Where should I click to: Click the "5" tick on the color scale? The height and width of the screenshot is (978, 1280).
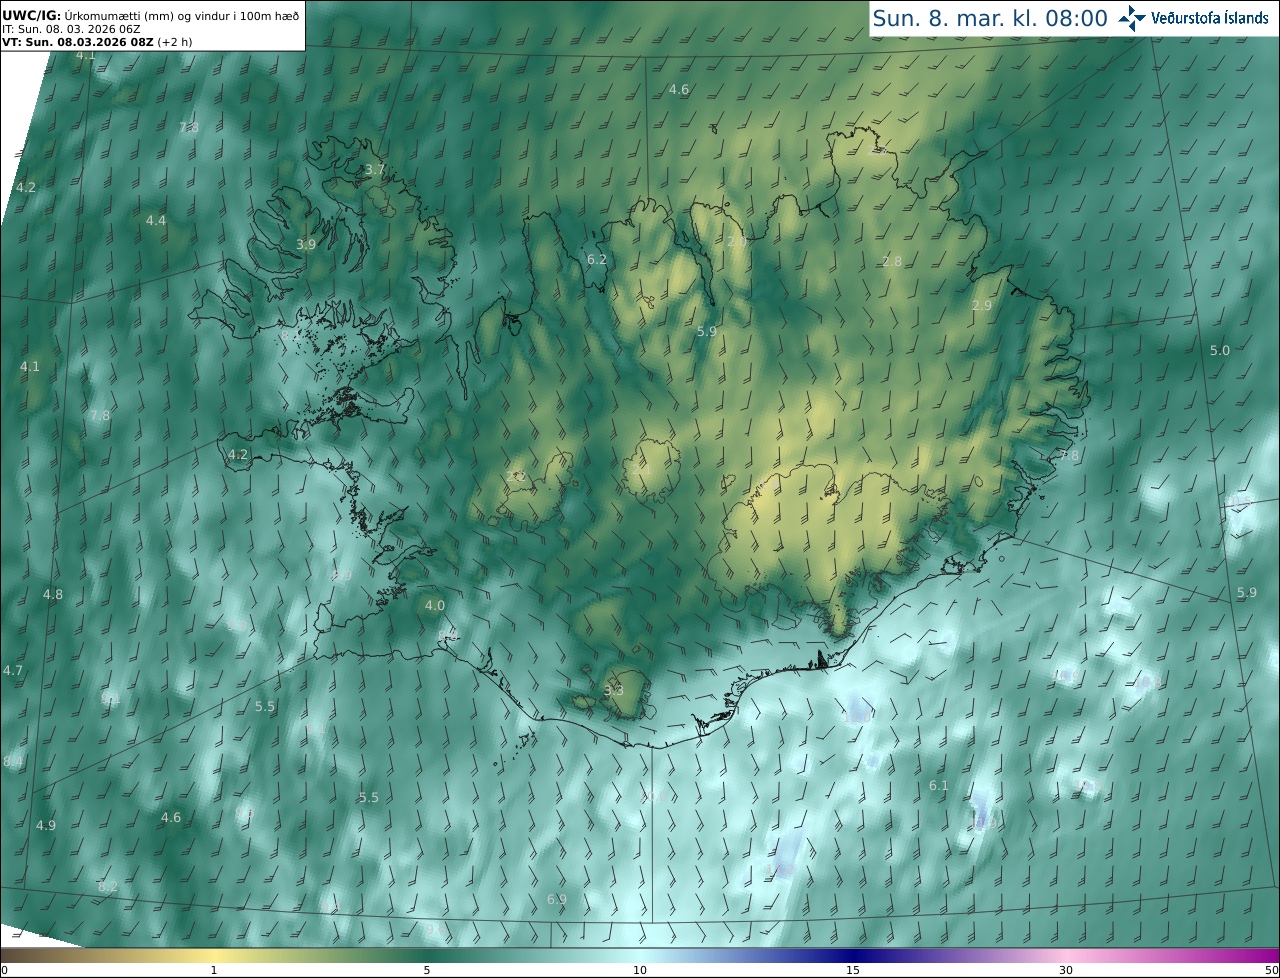tap(427, 970)
